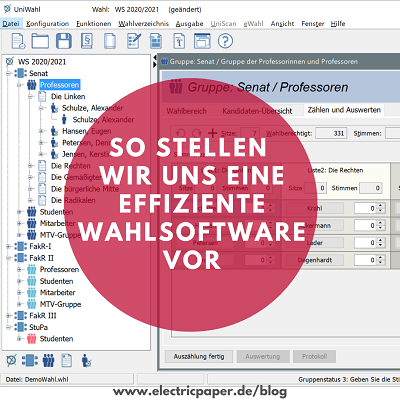Expand MTV-Gruppe node under FakR II
This screenshot has width=400, height=400.
click(20, 304)
